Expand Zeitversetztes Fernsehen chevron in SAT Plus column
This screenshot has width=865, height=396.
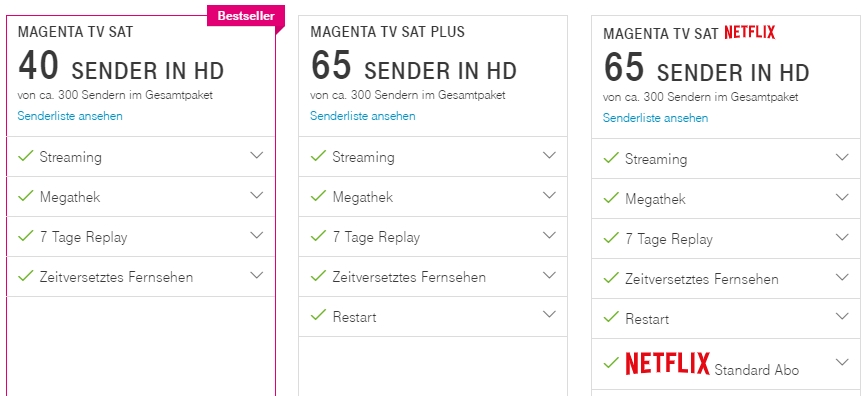(549, 275)
